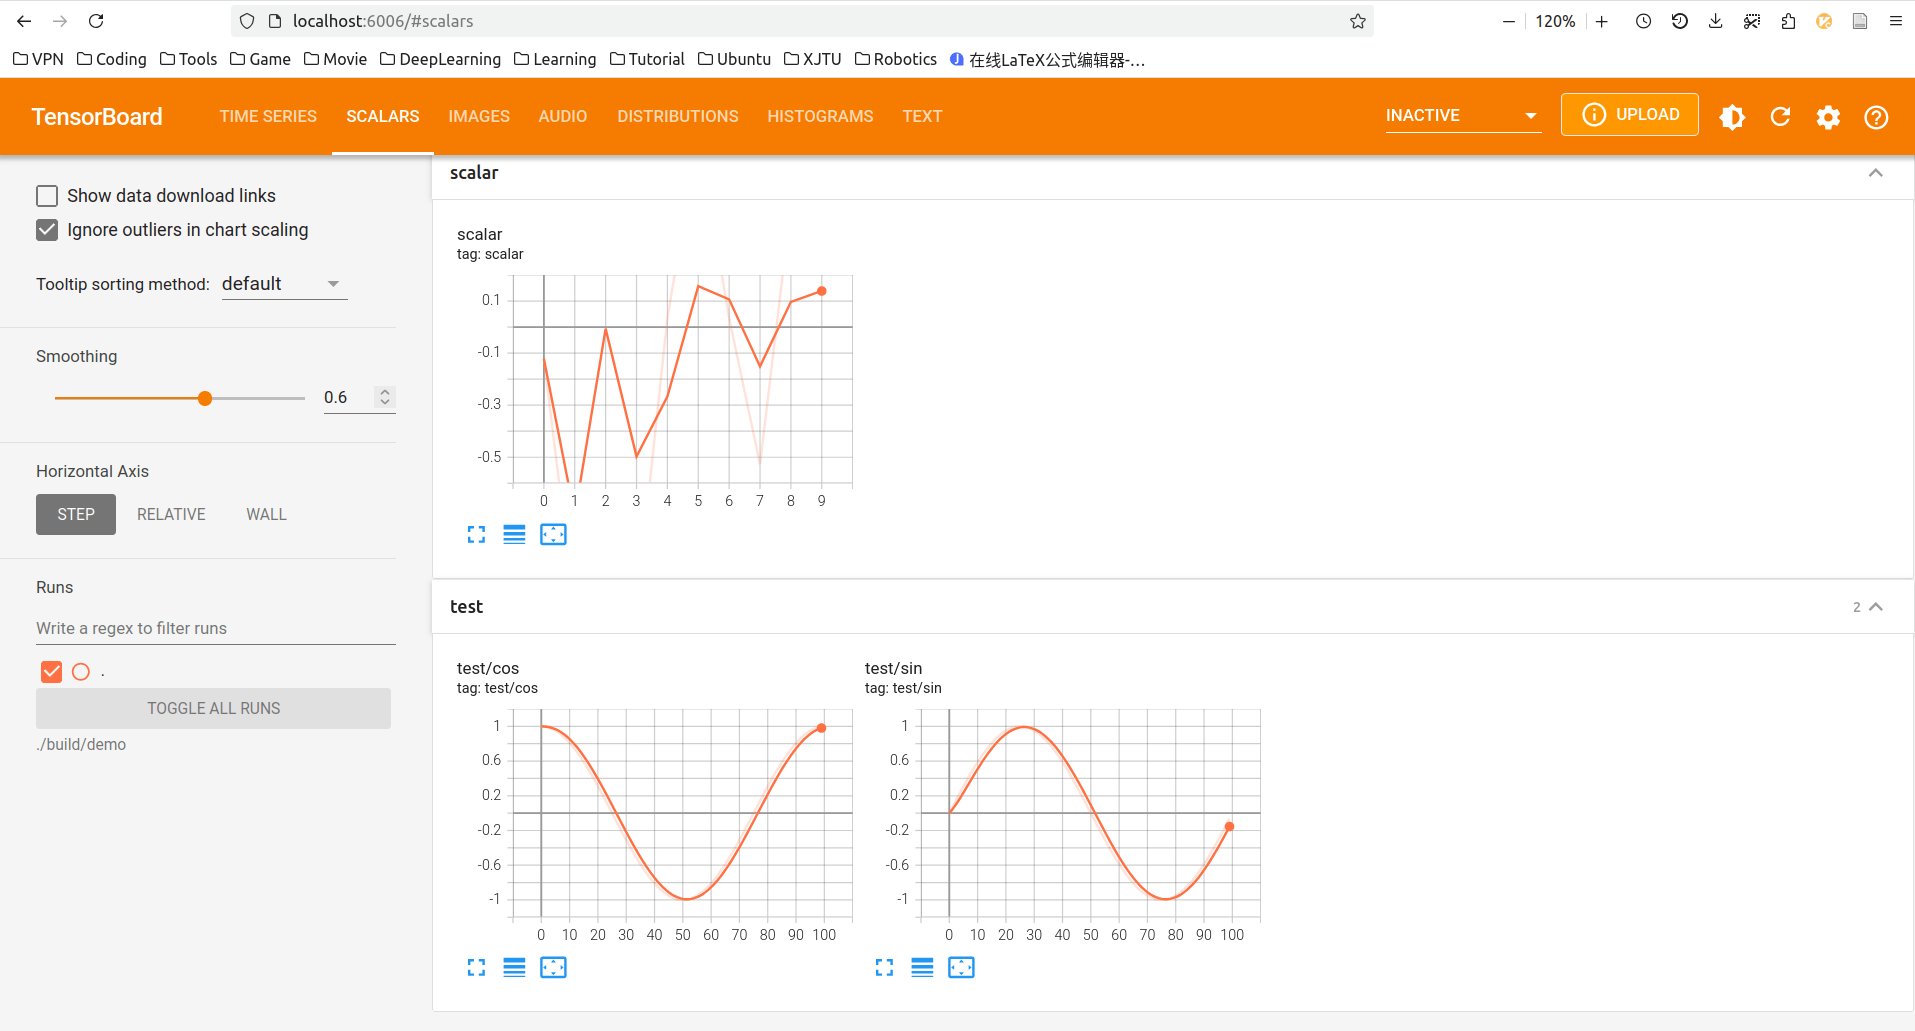Viewport: 1915px width, 1031px height.
Task: Open the DISTRIBUTIONS tab
Action: 678,117
